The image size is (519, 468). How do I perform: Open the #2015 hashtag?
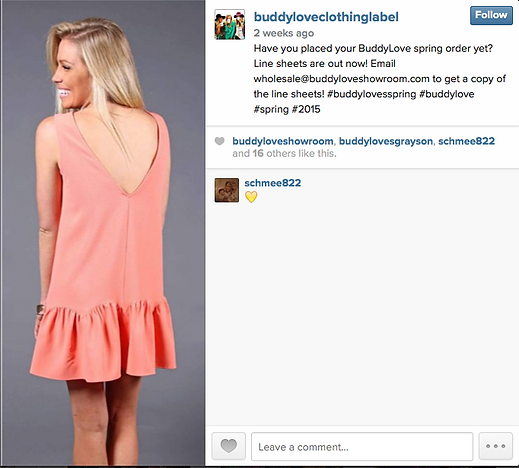306,109
